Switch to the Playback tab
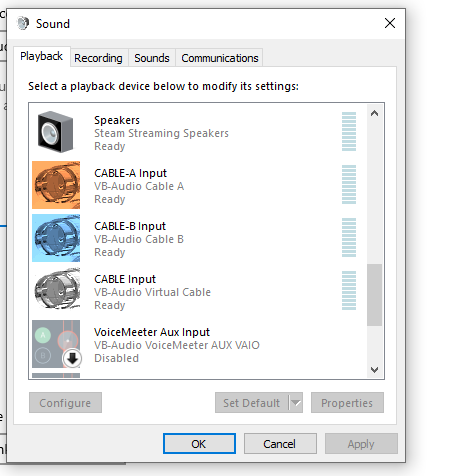This screenshot has width=449, height=476. (42, 56)
